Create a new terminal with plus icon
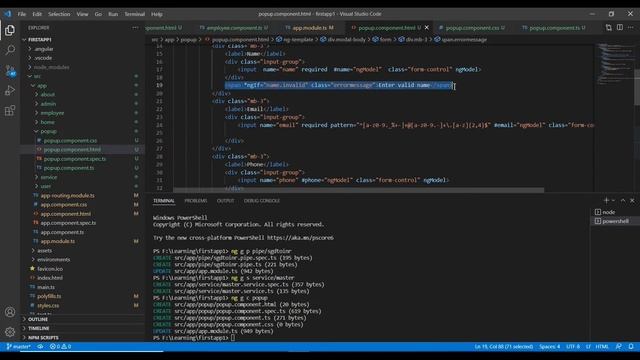Viewport: 640px width, 360px height. pyautogui.click(x=606, y=200)
